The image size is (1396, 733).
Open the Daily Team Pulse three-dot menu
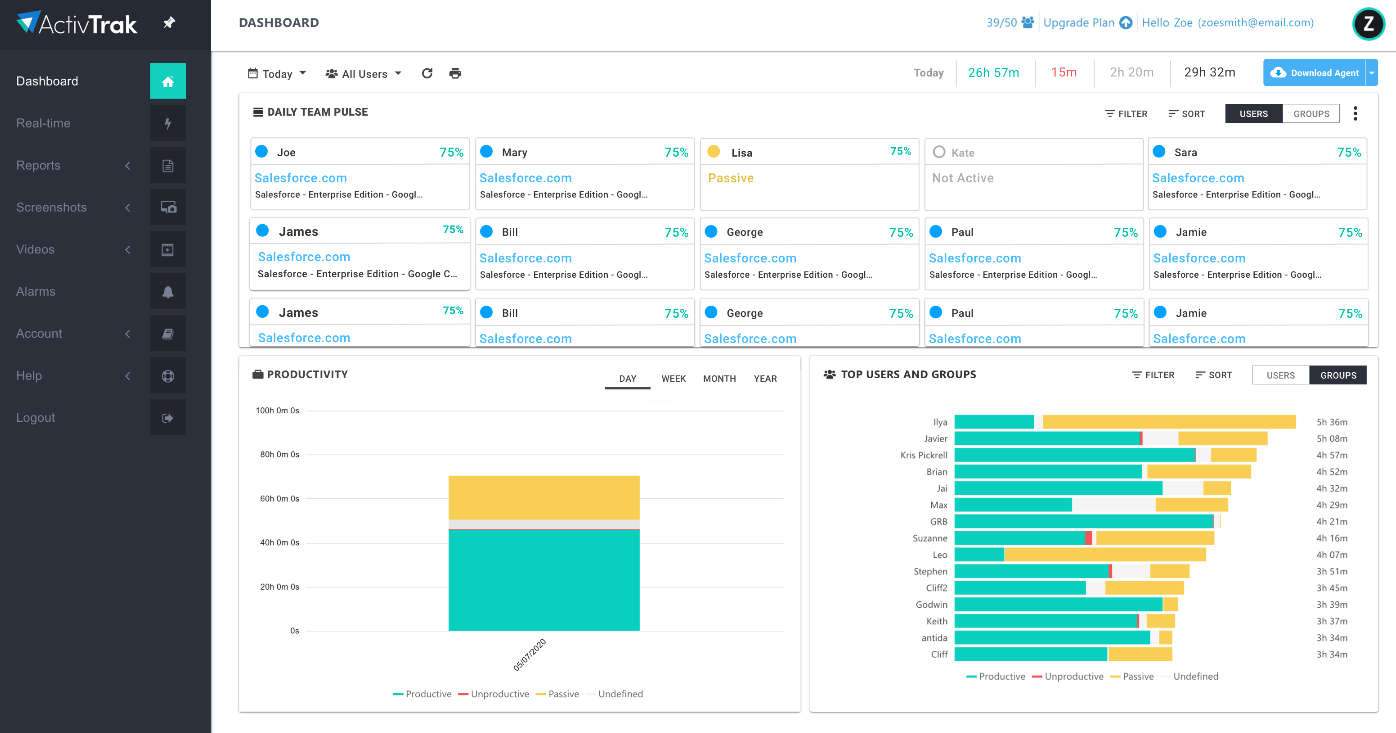(x=1355, y=114)
